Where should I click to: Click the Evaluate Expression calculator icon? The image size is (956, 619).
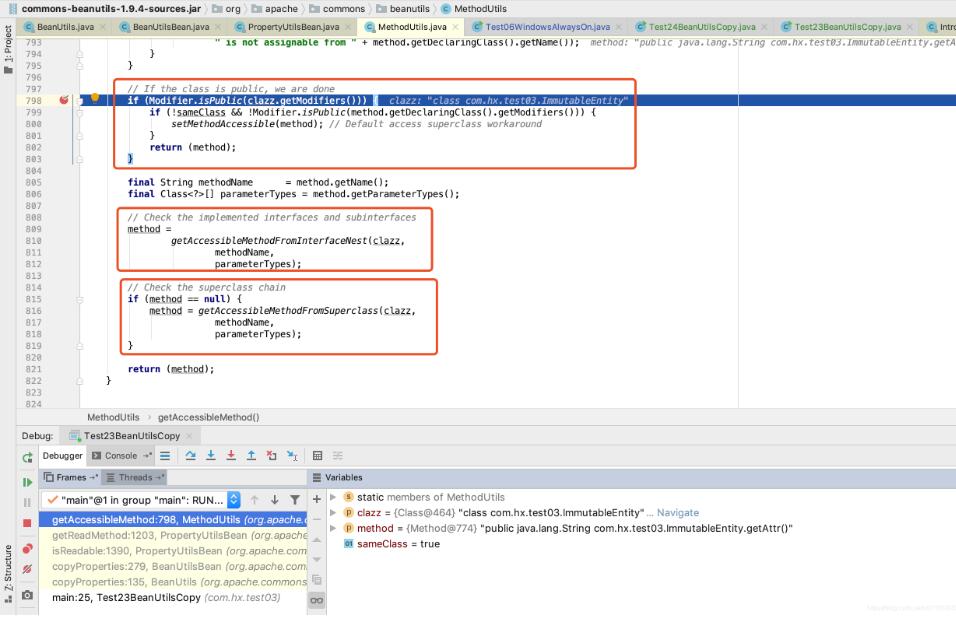point(318,457)
